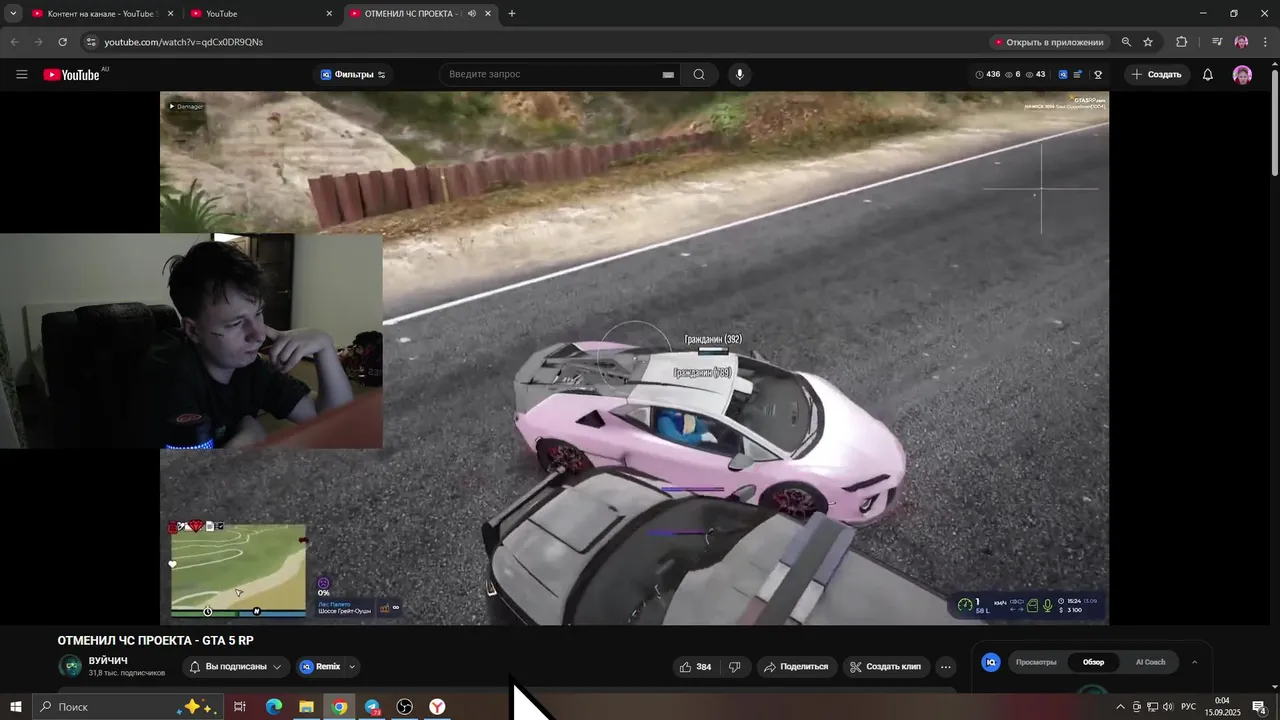The height and width of the screenshot is (720, 1280).
Task: Click the Создать create button
Action: tap(1156, 74)
